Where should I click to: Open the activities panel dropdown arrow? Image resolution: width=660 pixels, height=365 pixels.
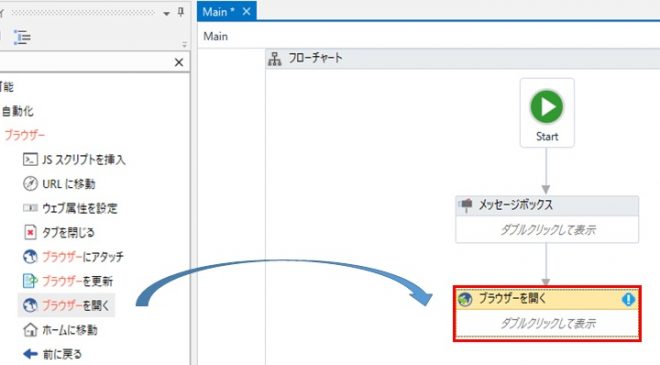(167, 13)
